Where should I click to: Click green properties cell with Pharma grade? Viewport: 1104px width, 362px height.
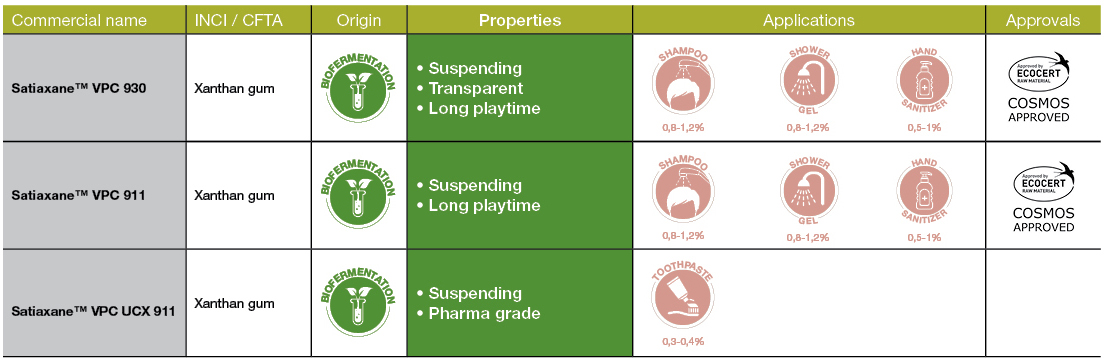520,303
